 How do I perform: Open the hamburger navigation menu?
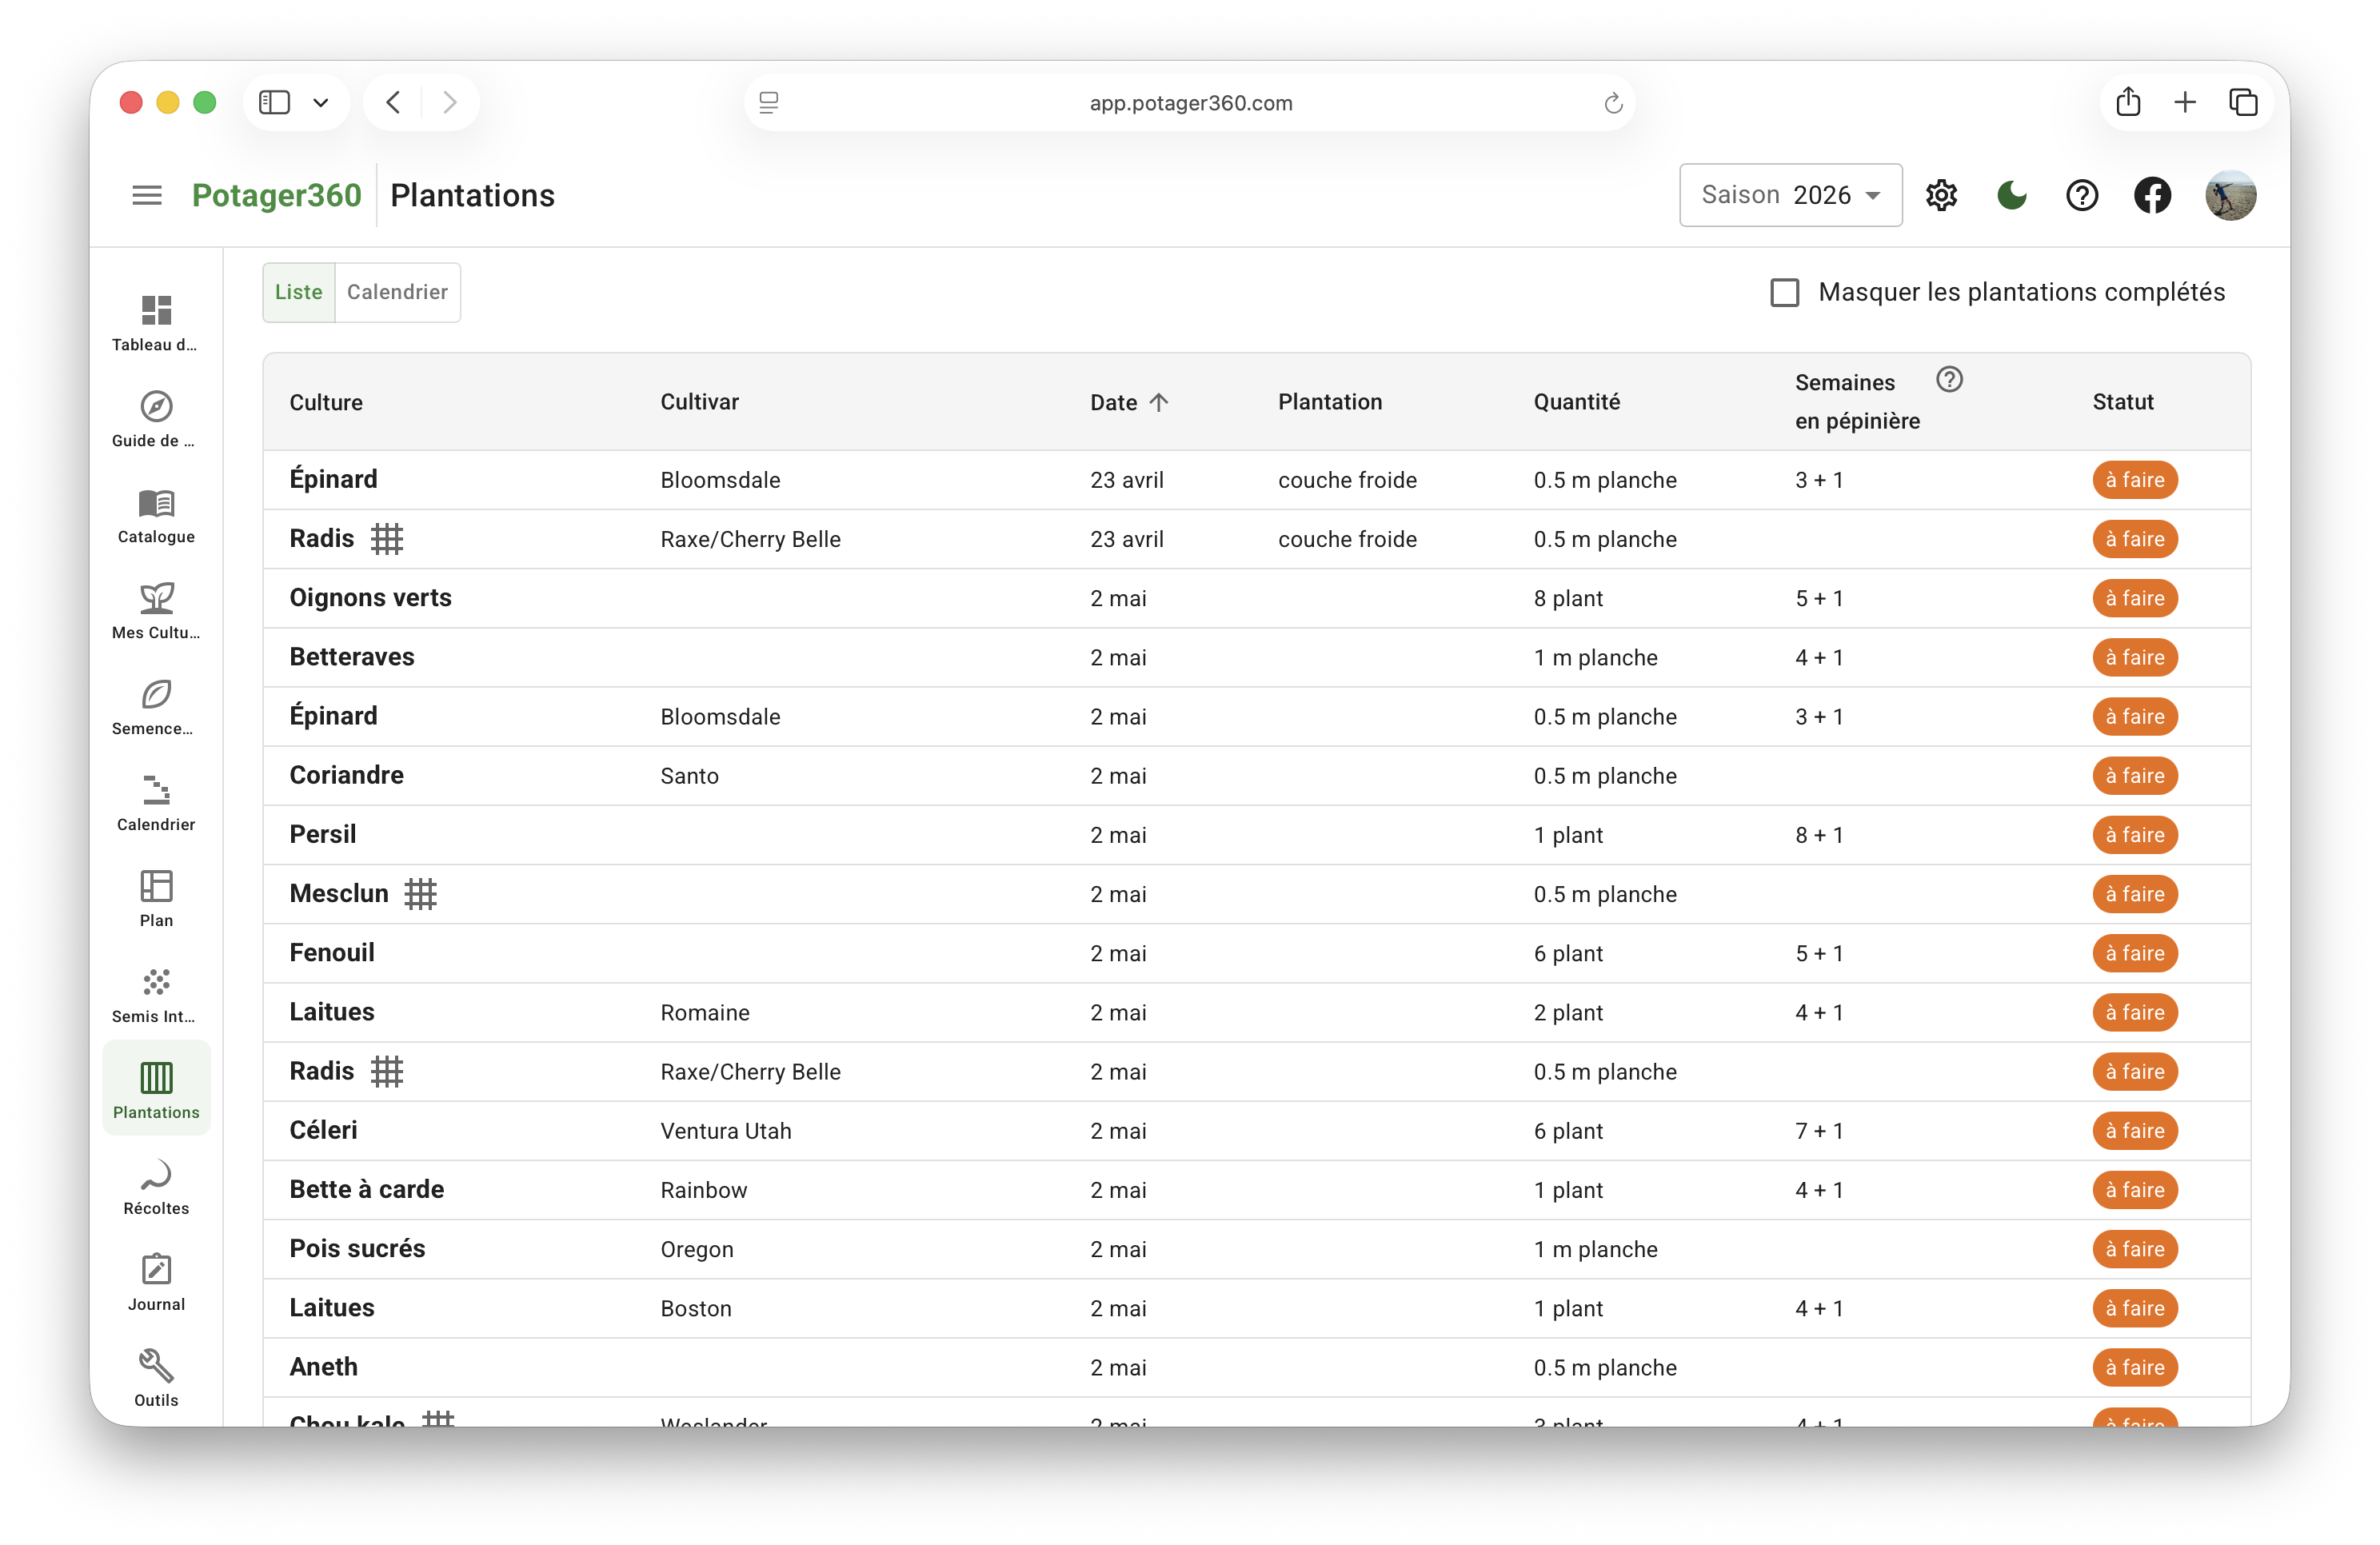[146, 194]
